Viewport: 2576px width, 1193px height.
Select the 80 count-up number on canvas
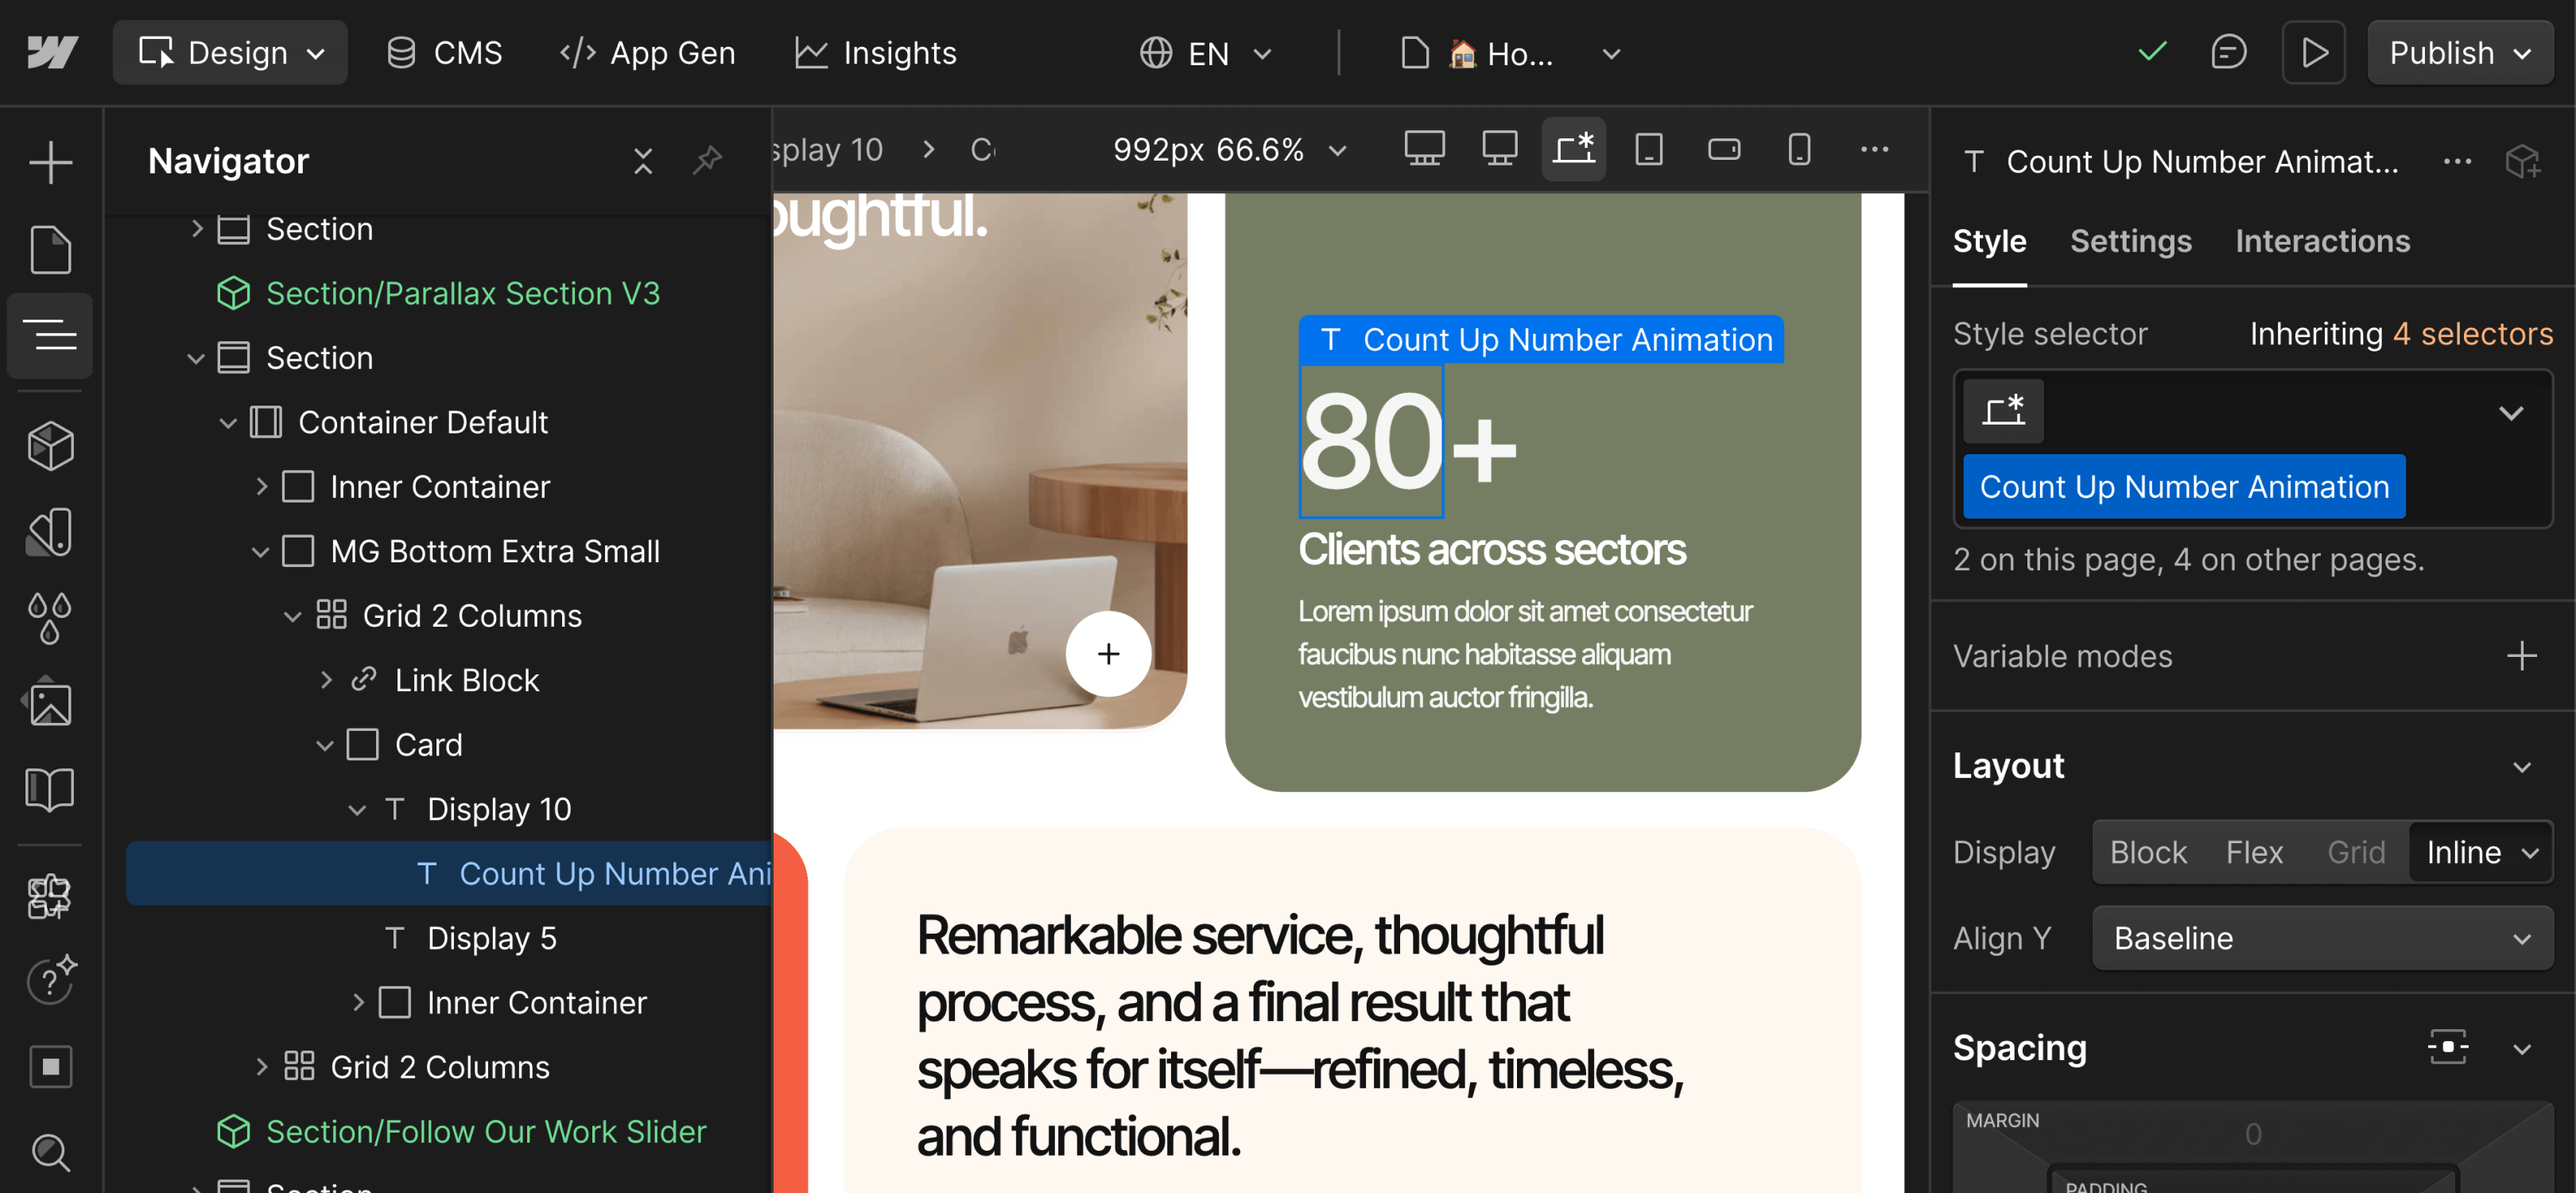pyautogui.click(x=1370, y=441)
